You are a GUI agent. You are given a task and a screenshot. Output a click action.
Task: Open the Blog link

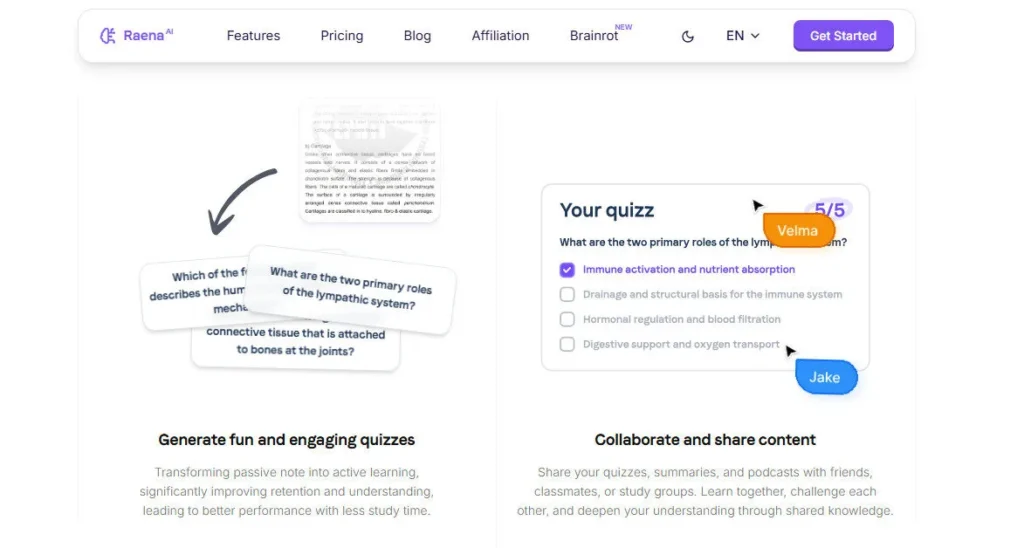point(417,36)
